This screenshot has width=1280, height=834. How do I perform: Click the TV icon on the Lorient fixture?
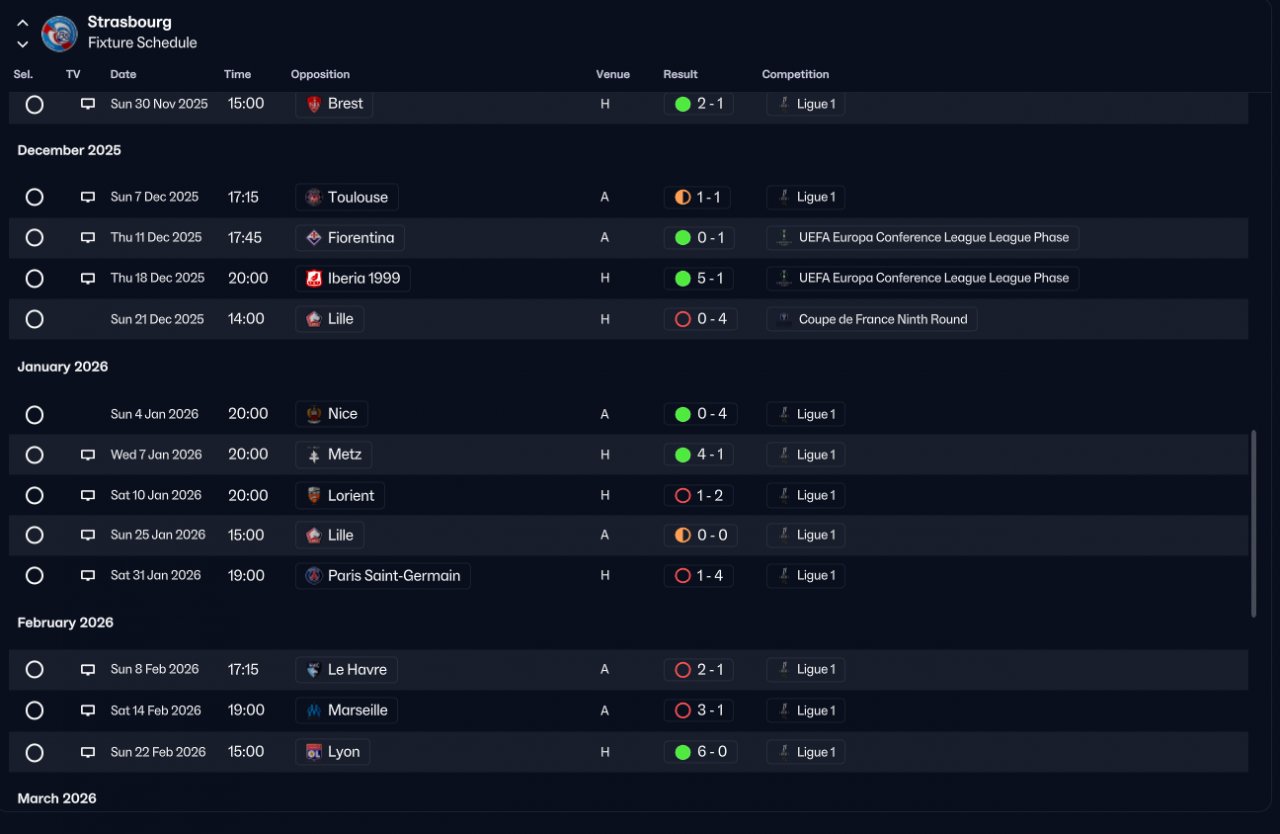[x=88, y=495]
